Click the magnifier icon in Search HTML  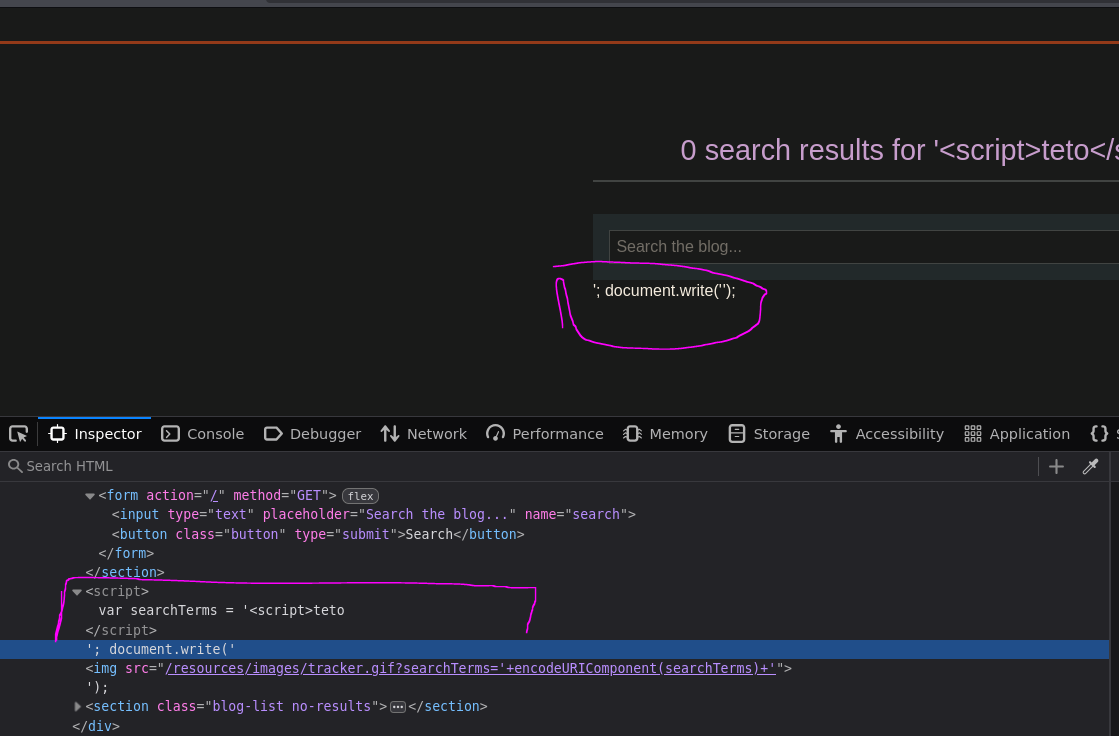tap(15, 466)
